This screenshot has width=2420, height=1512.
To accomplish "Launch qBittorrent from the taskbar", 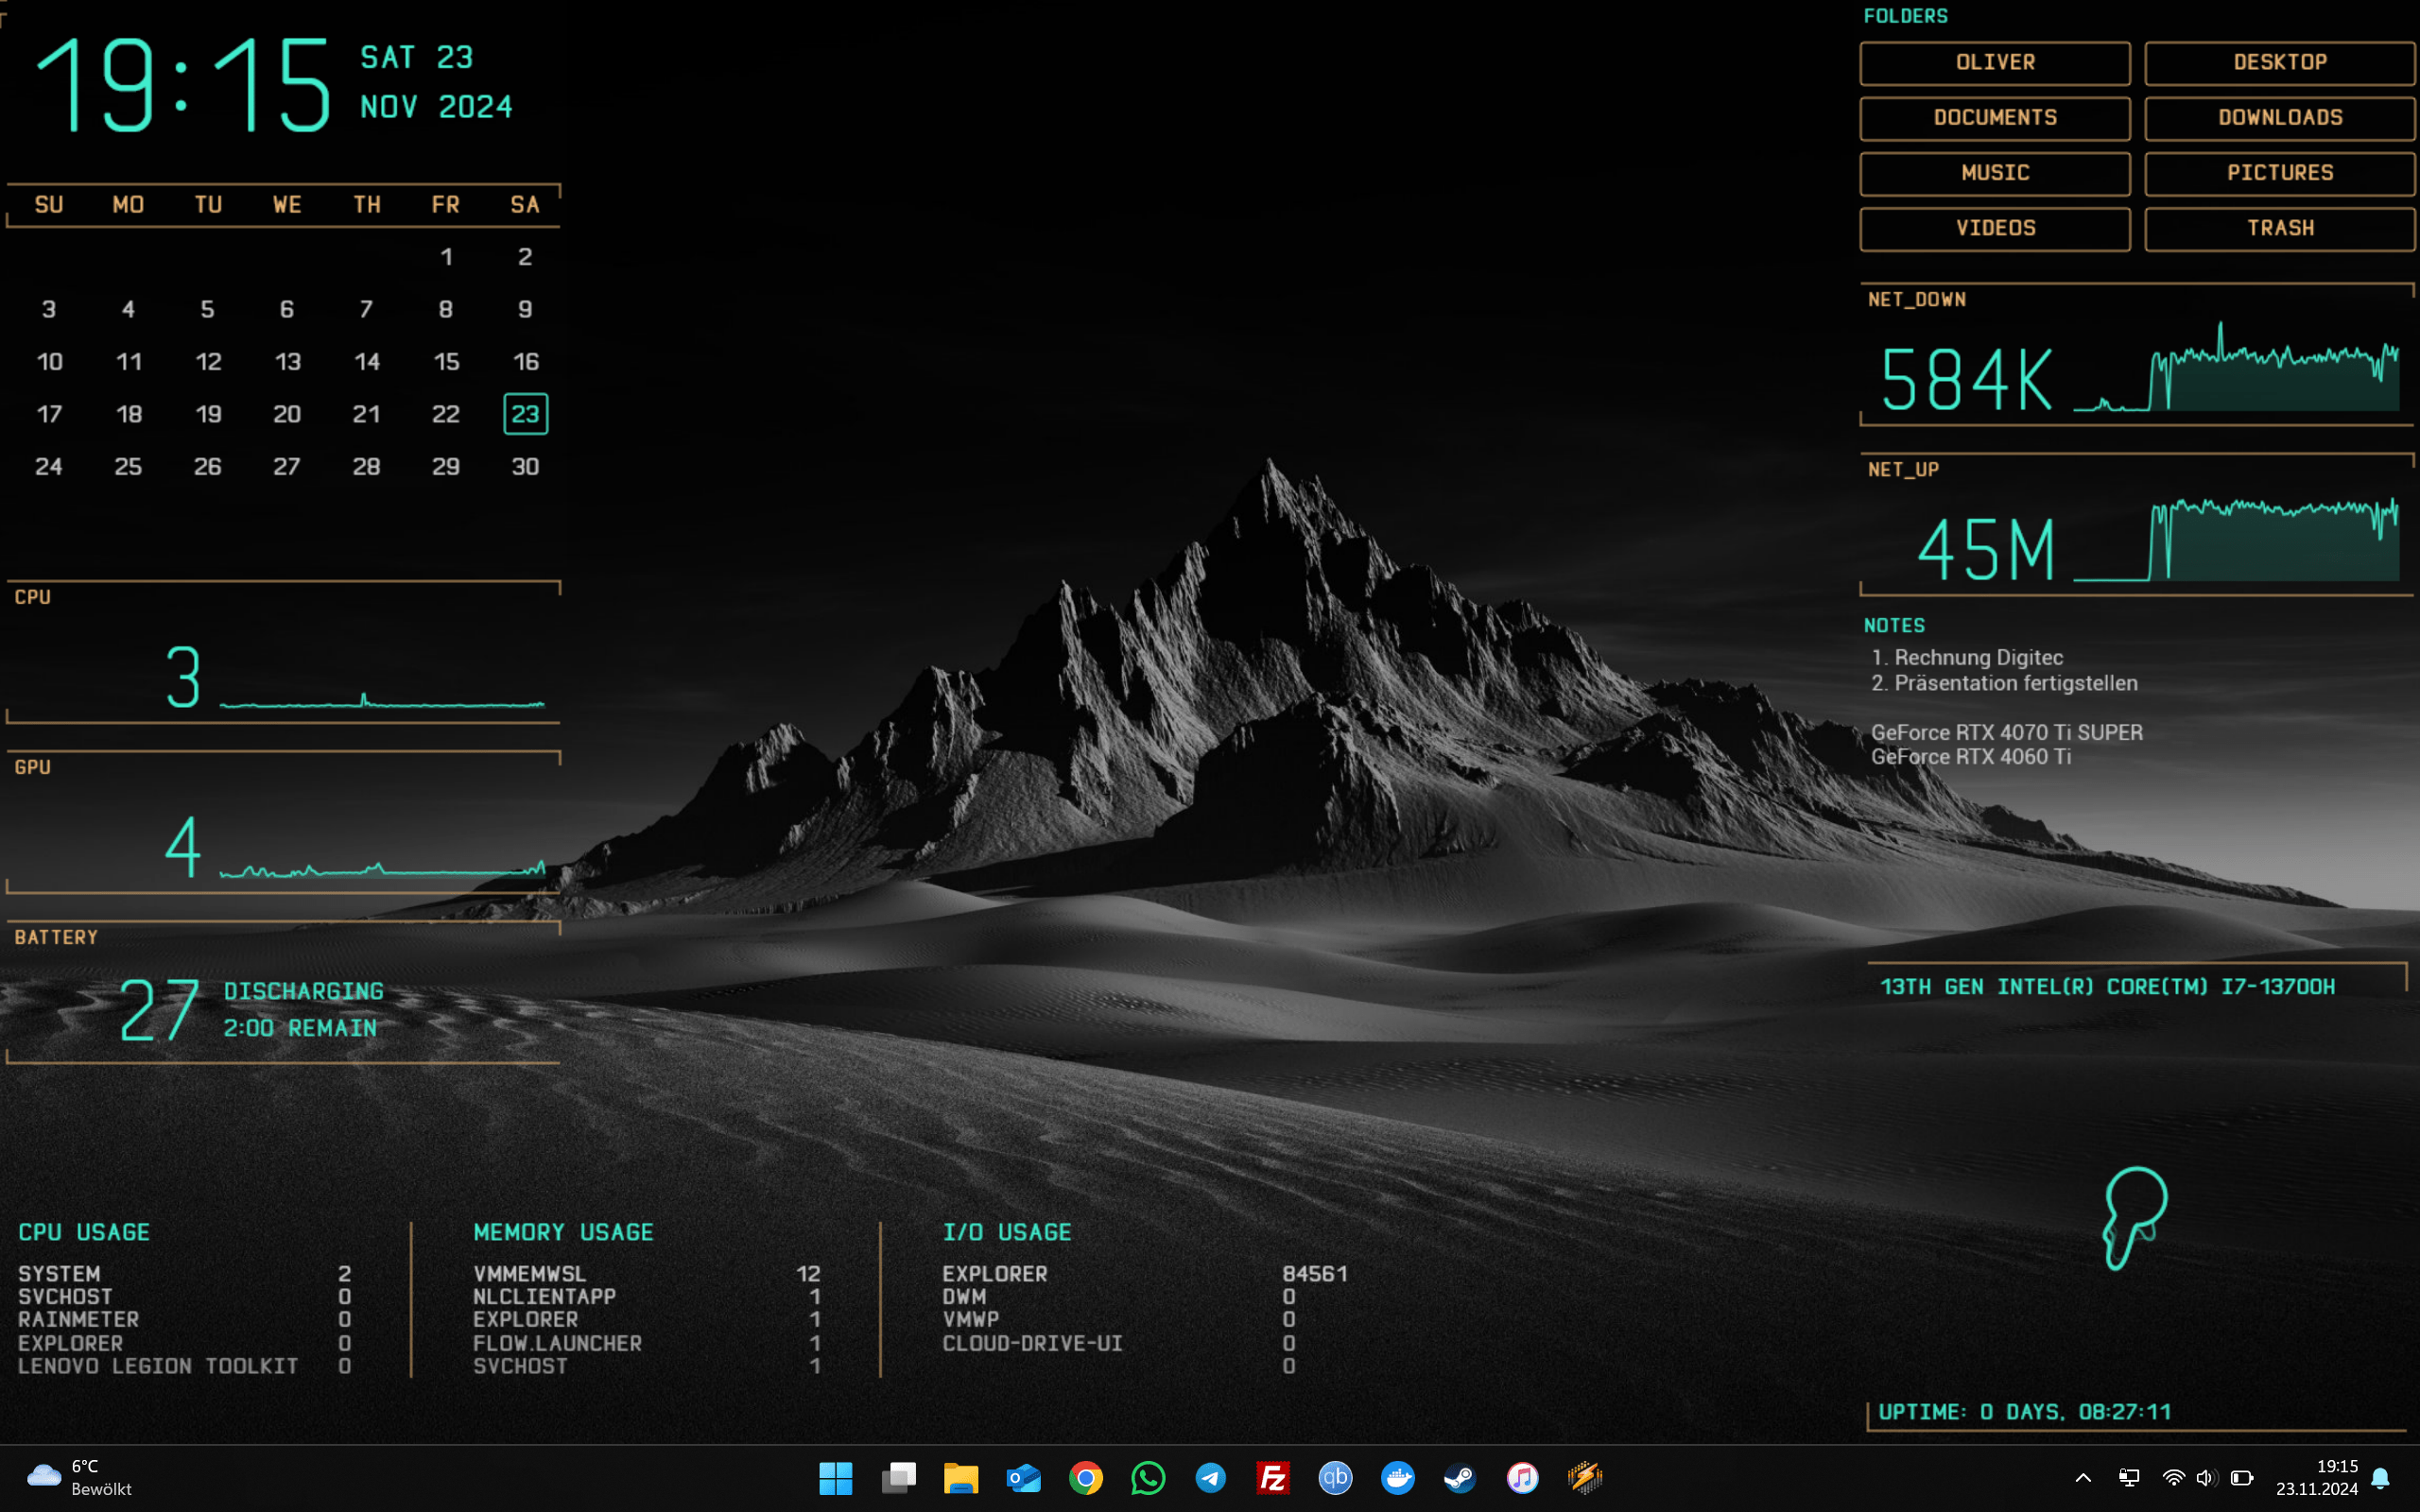I will click(x=1335, y=1477).
